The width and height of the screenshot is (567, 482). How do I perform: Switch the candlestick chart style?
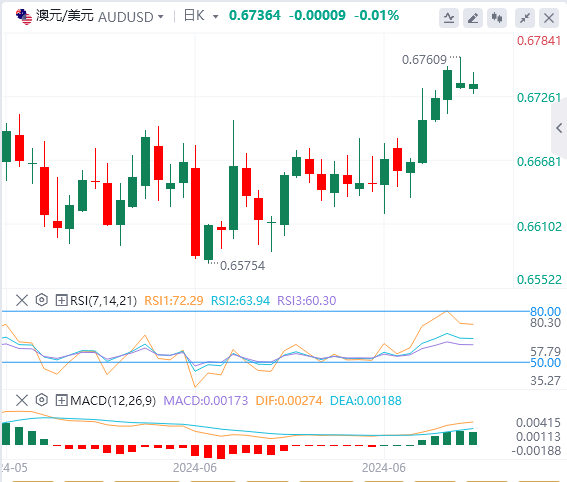(497, 18)
